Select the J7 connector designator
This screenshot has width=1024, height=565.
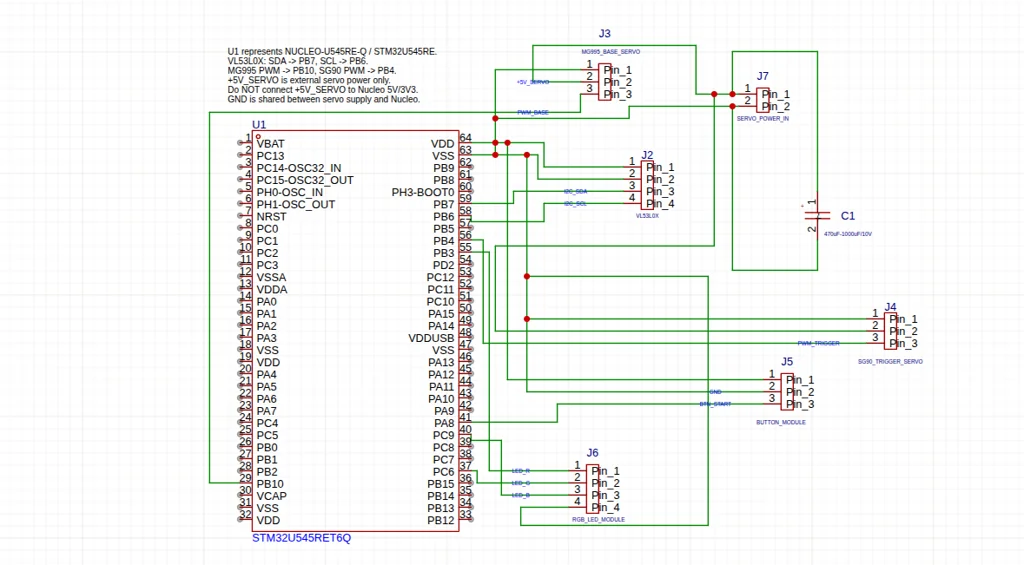coord(763,76)
